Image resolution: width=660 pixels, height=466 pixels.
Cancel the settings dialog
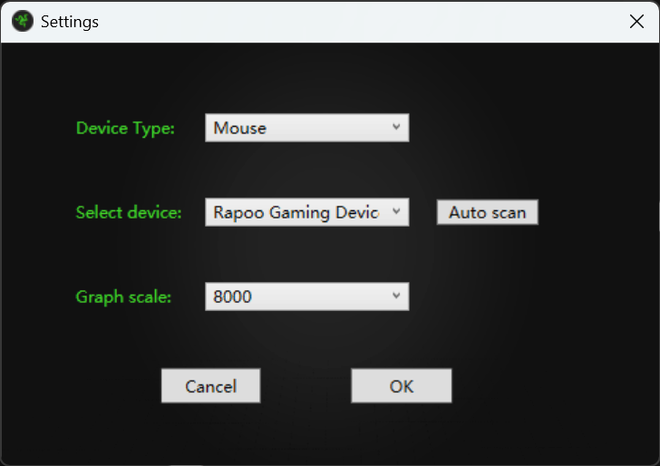(211, 386)
